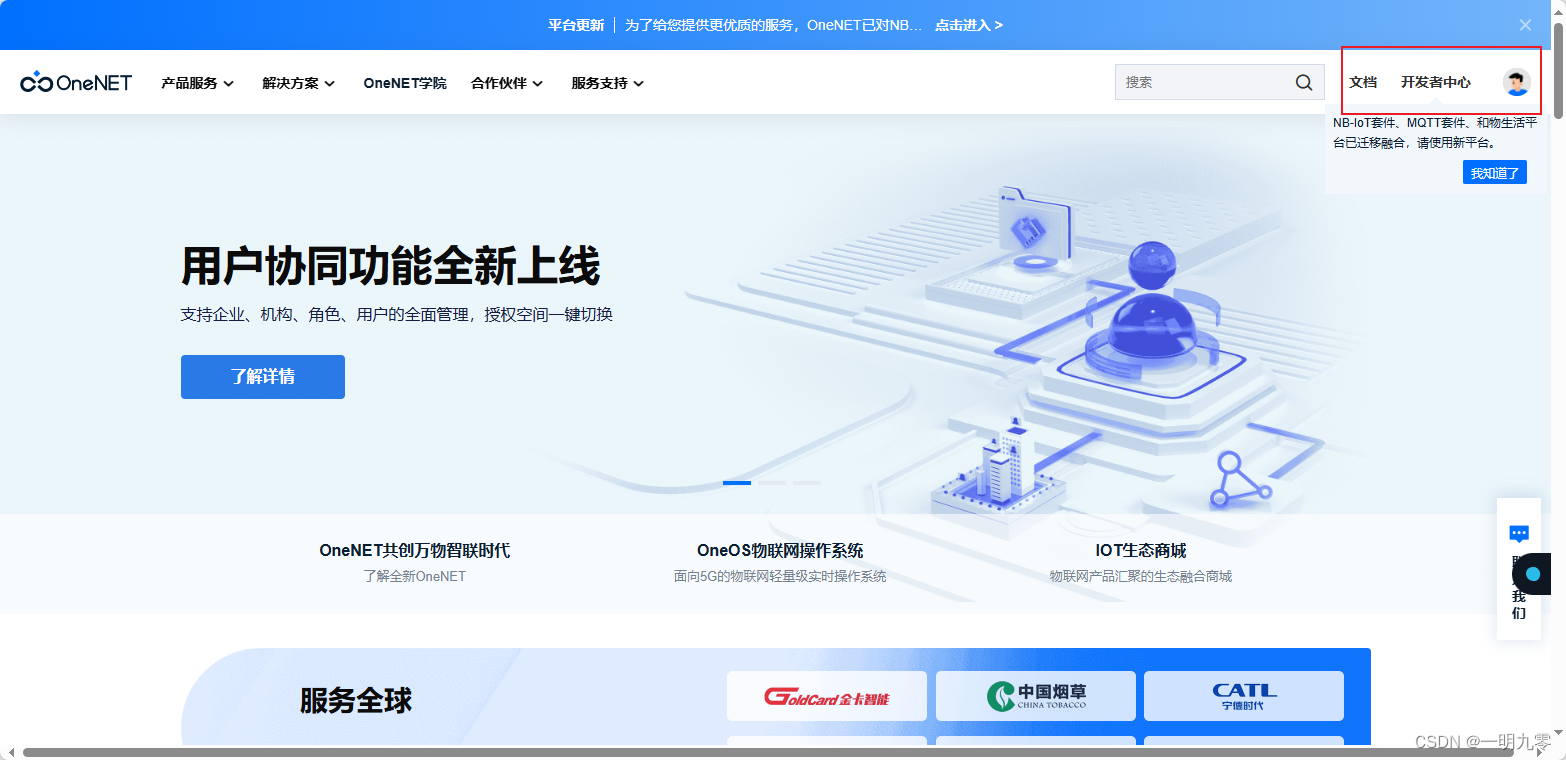Click the 用户协同功能全新上线 headline
The width and height of the screenshot is (1566, 760).
pos(390,267)
